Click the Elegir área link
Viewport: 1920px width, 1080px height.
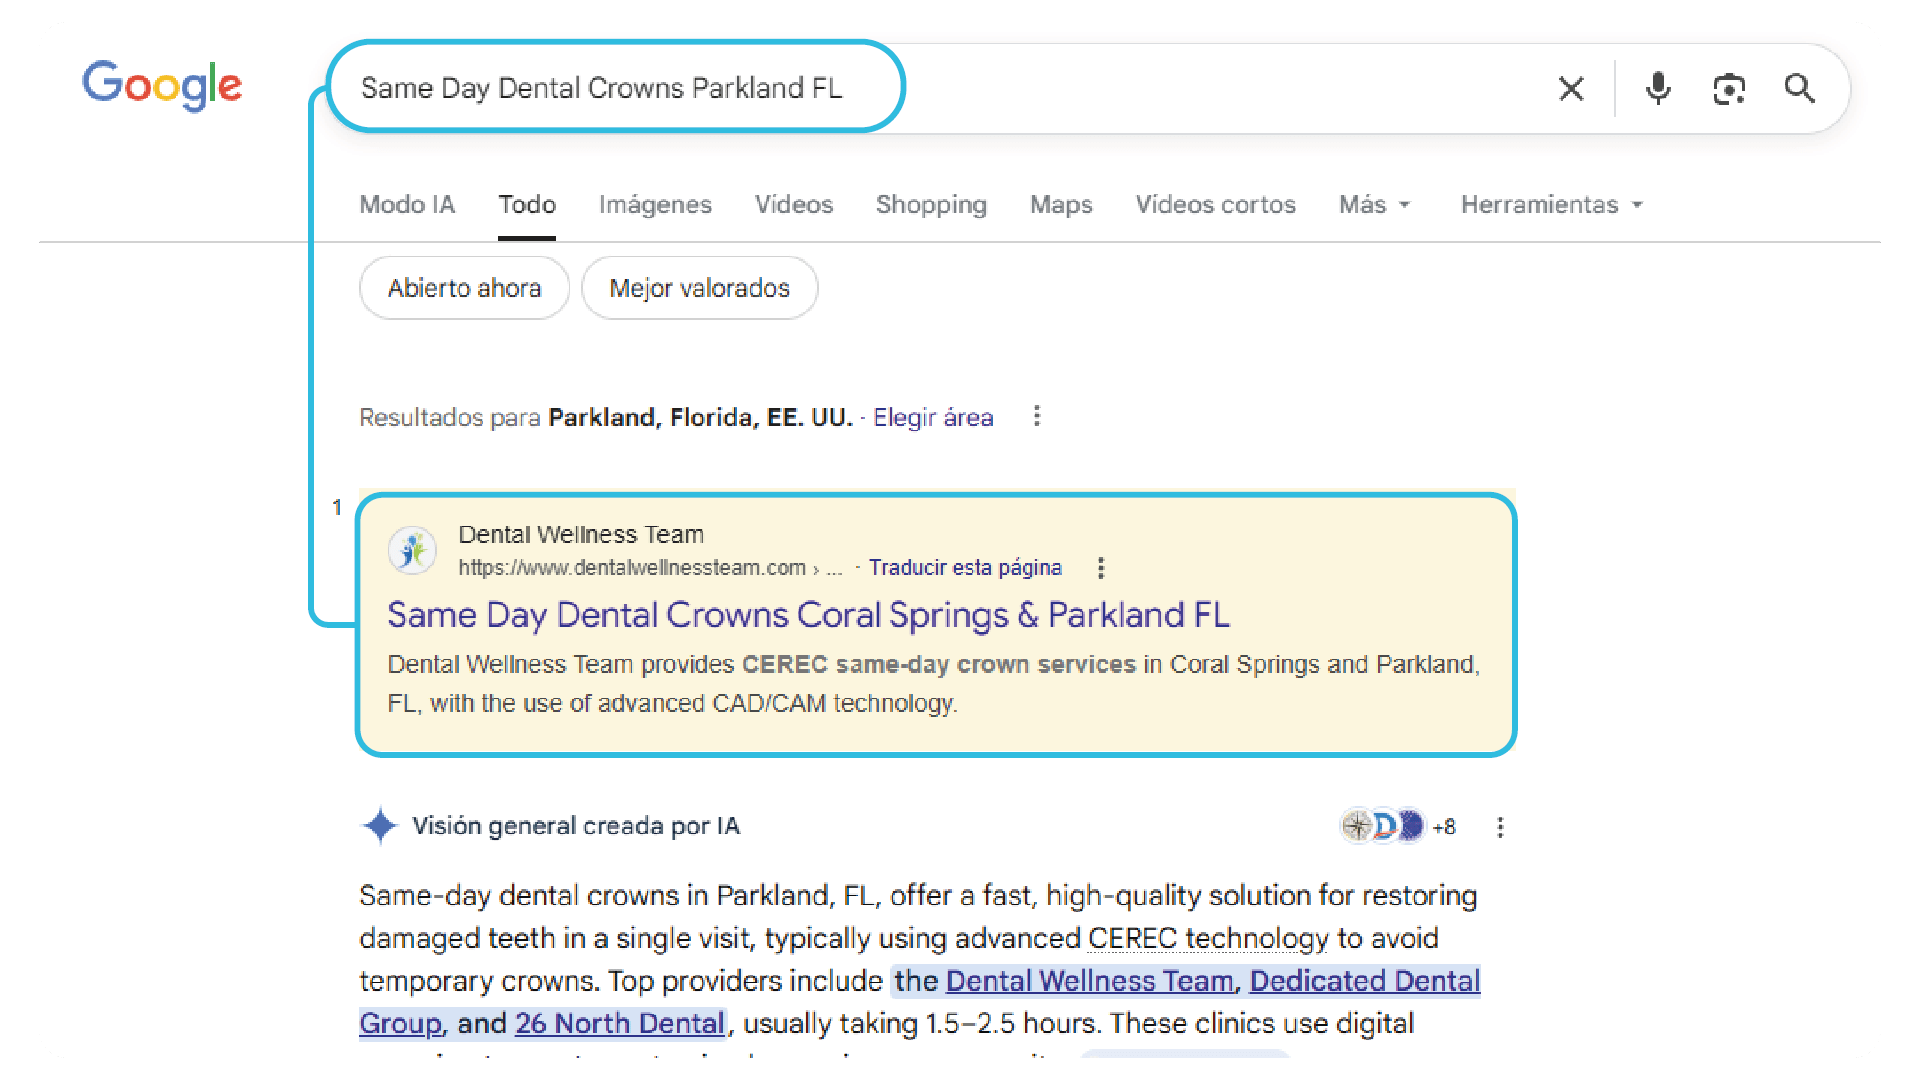(x=933, y=417)
